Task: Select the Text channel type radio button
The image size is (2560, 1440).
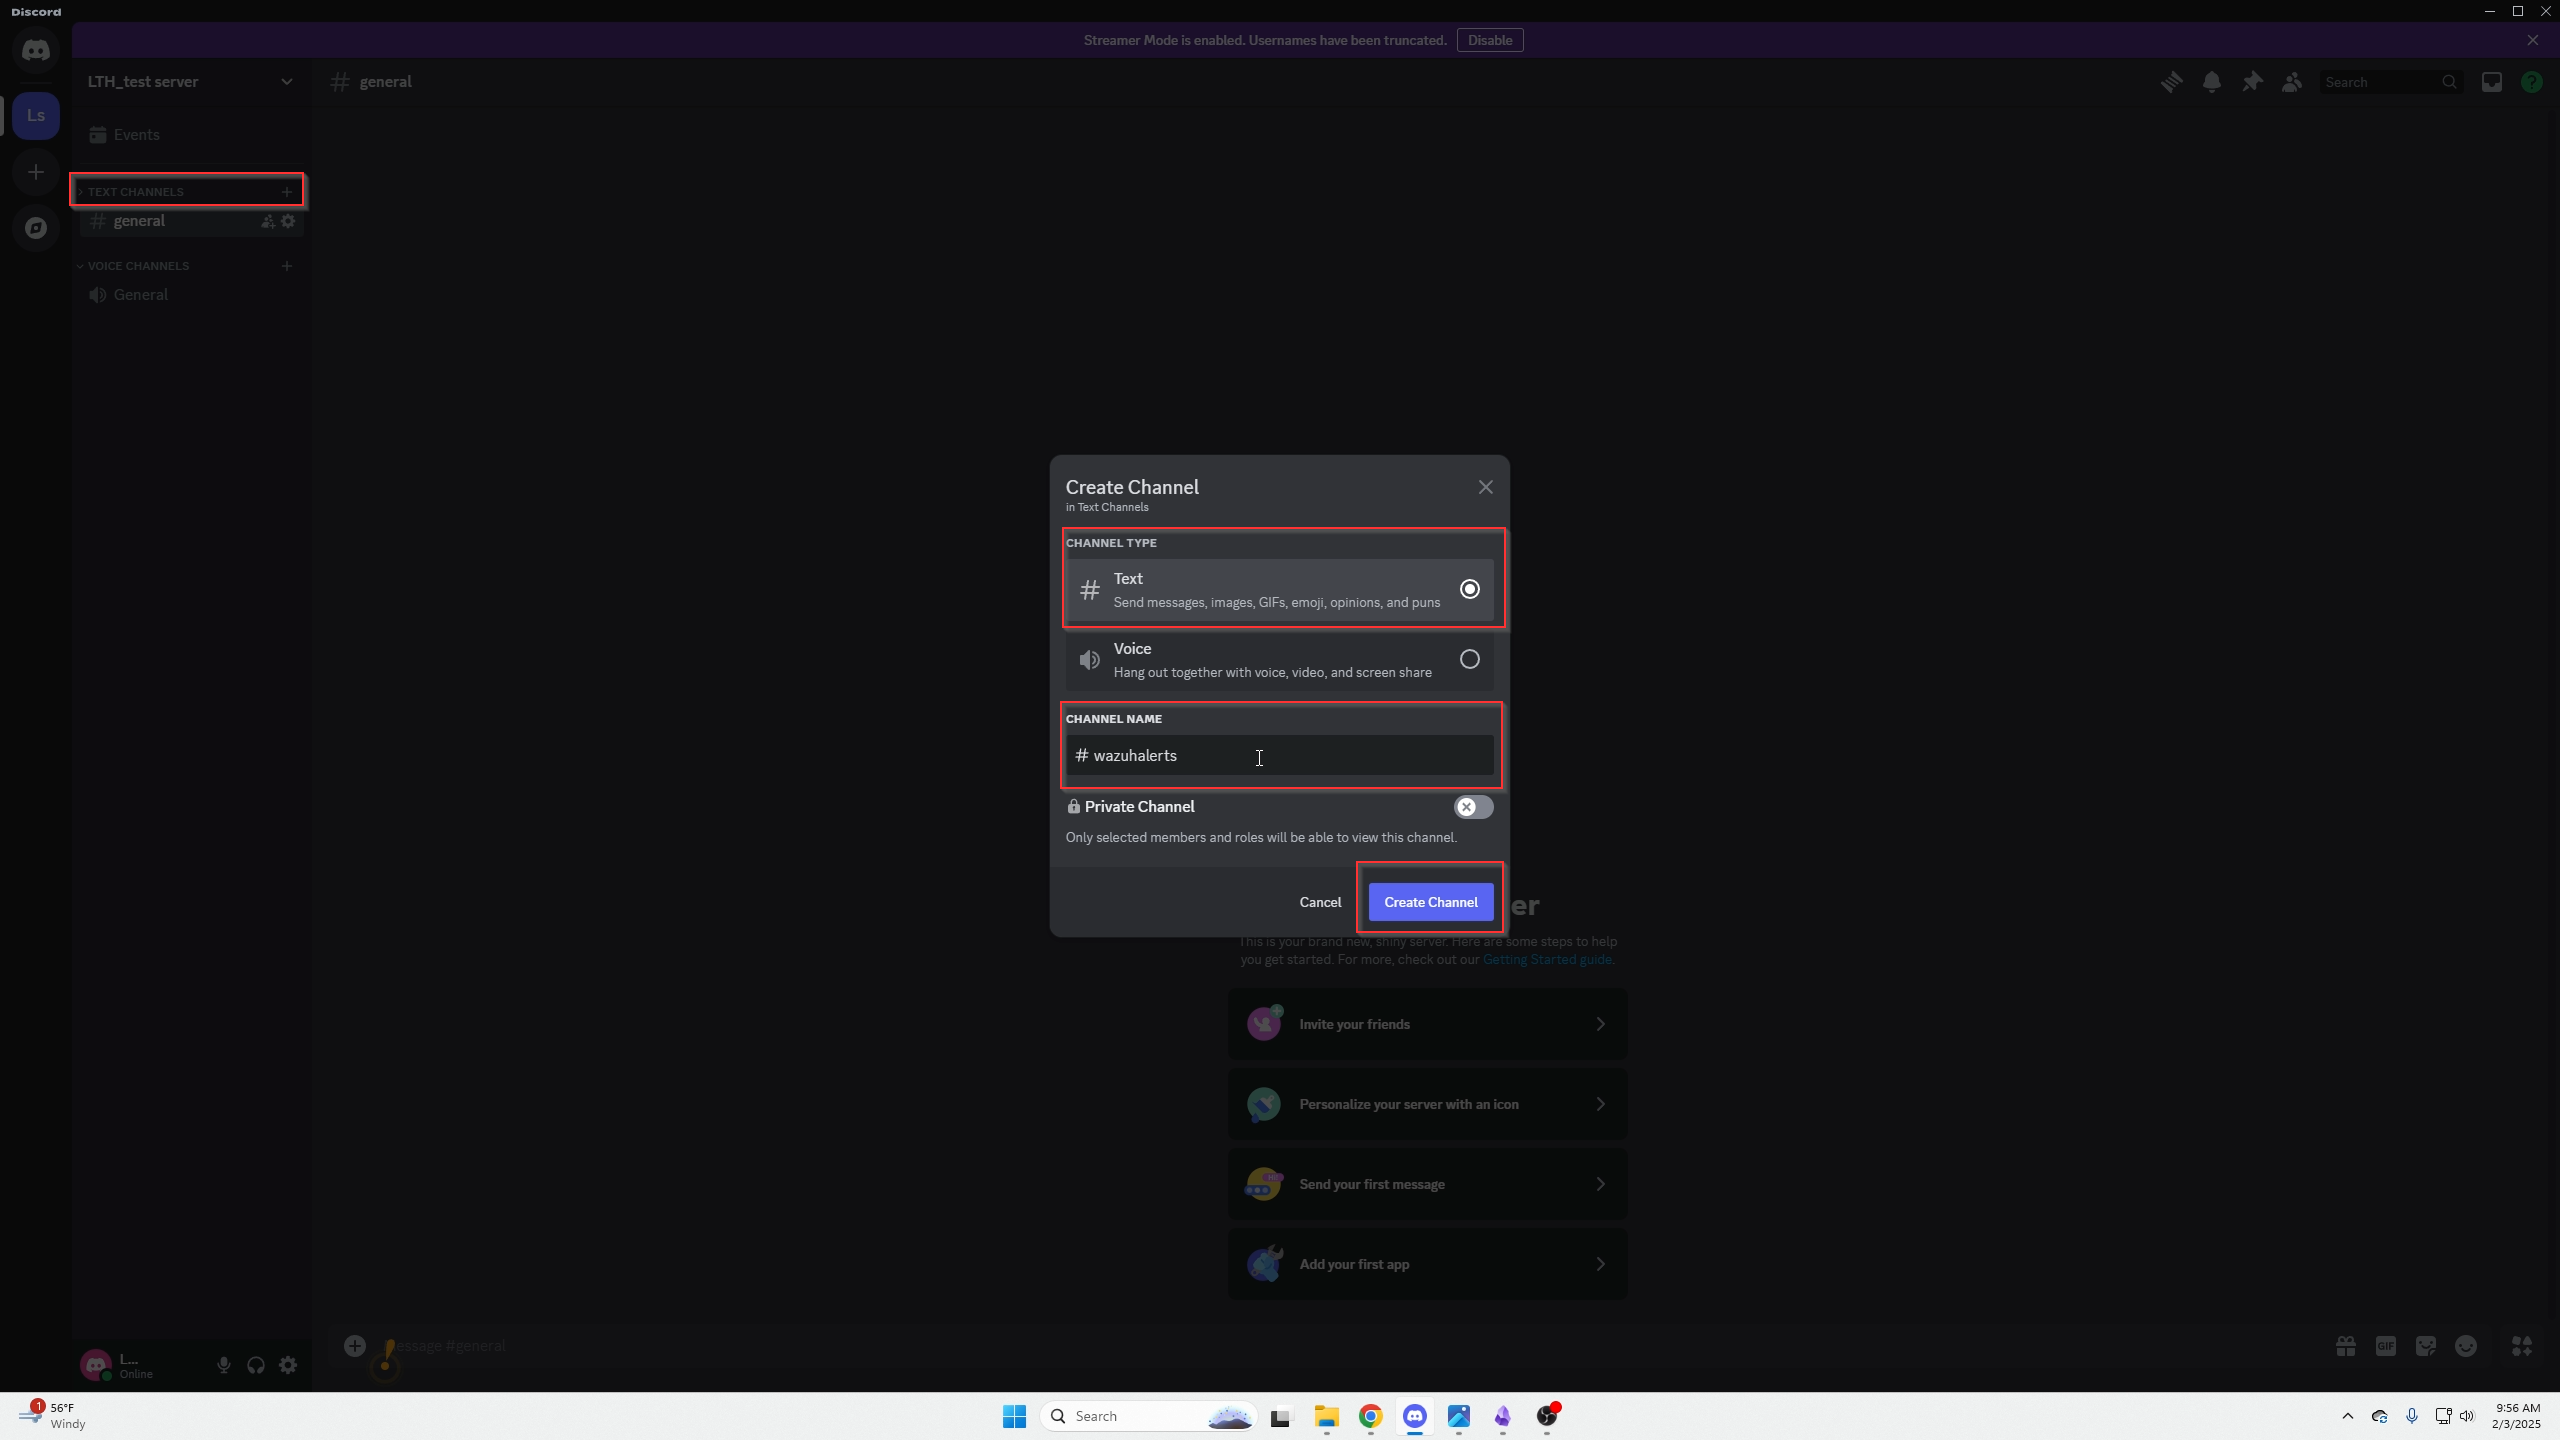Action: click(x=1468, y=589)
